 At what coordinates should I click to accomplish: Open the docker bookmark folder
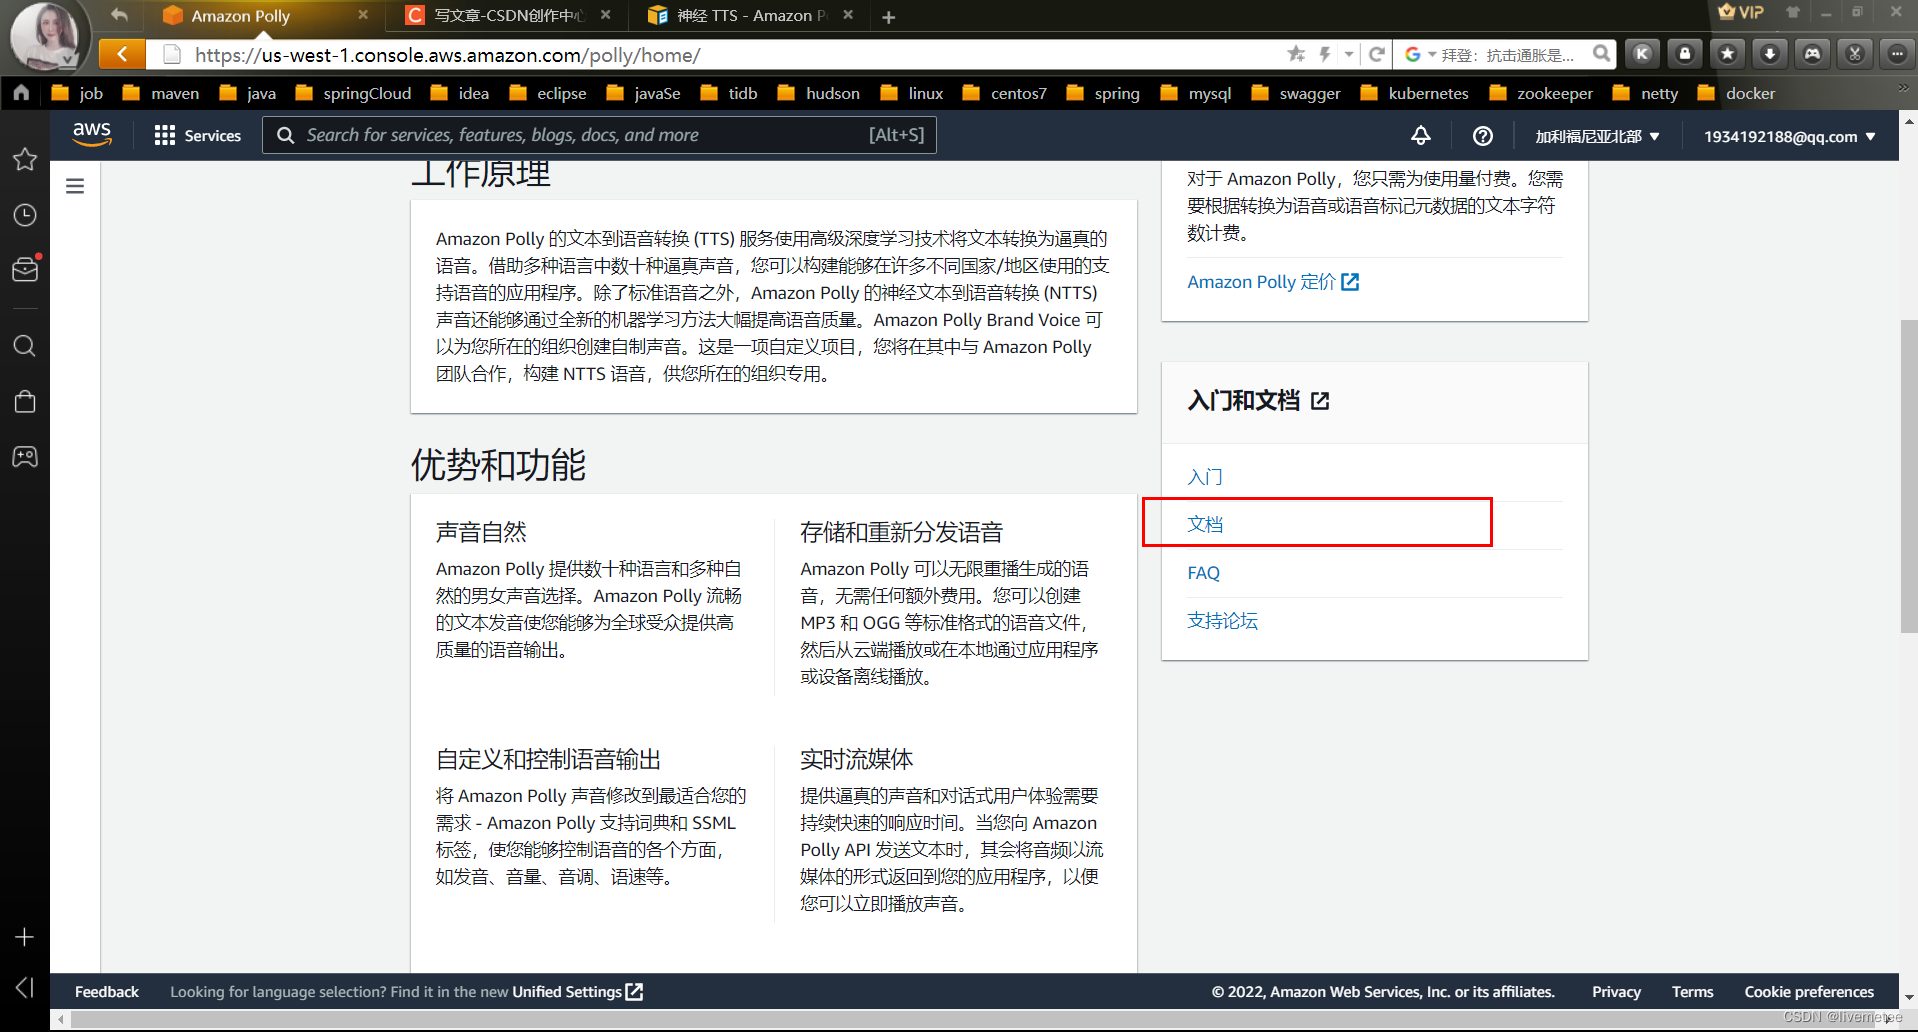(1736, 93)
